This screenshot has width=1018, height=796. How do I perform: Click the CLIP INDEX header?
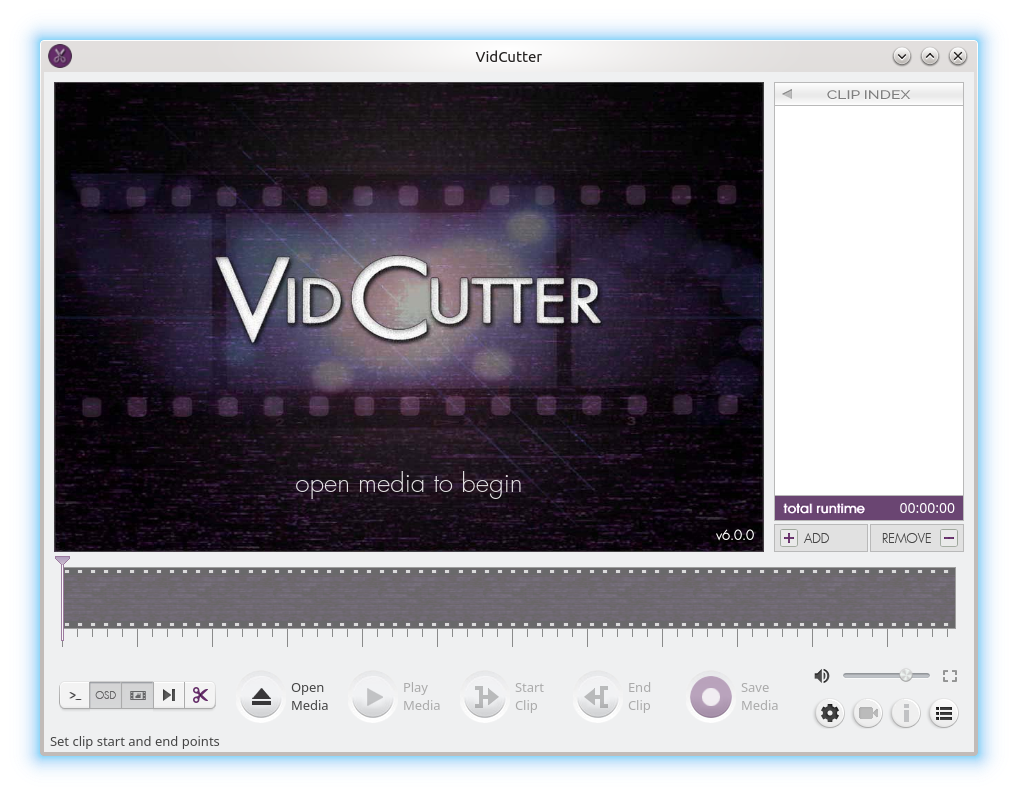pos(869,94)
